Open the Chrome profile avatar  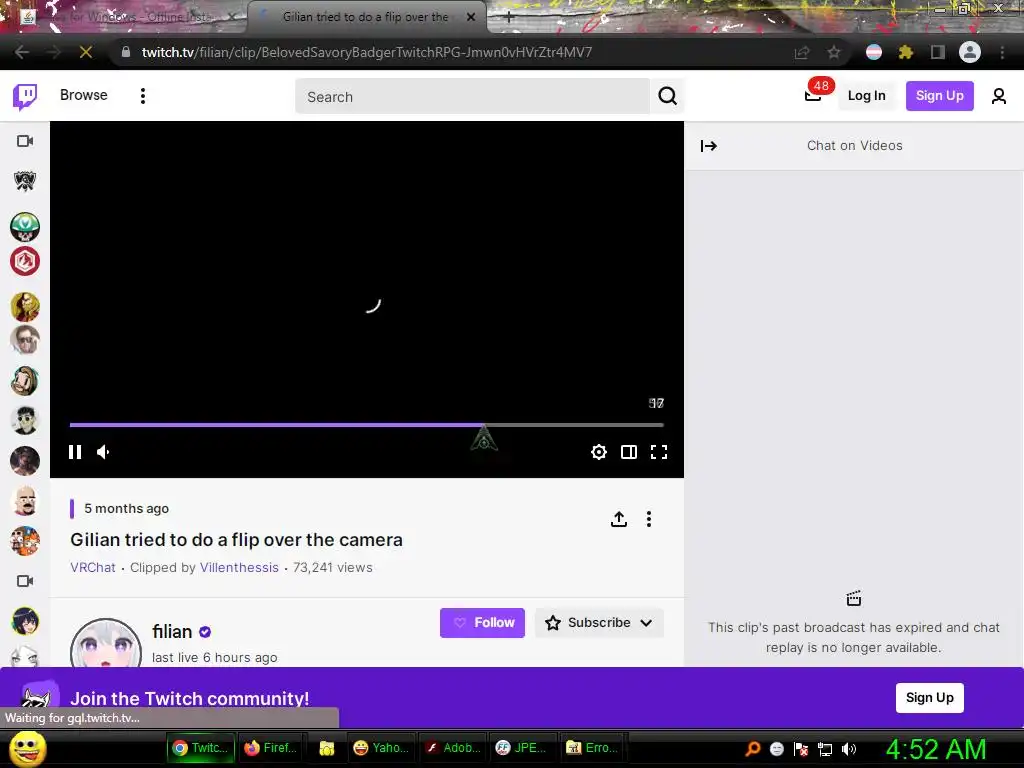click(969, 52)
